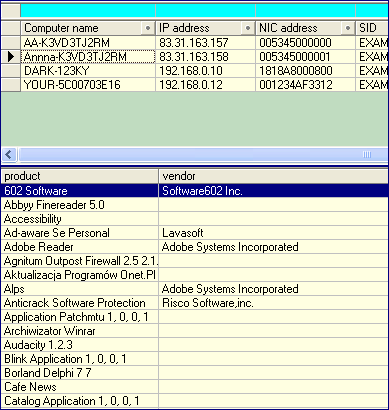Click Adobe Systems Incorporated vendor for Alps

pos(274,289)
